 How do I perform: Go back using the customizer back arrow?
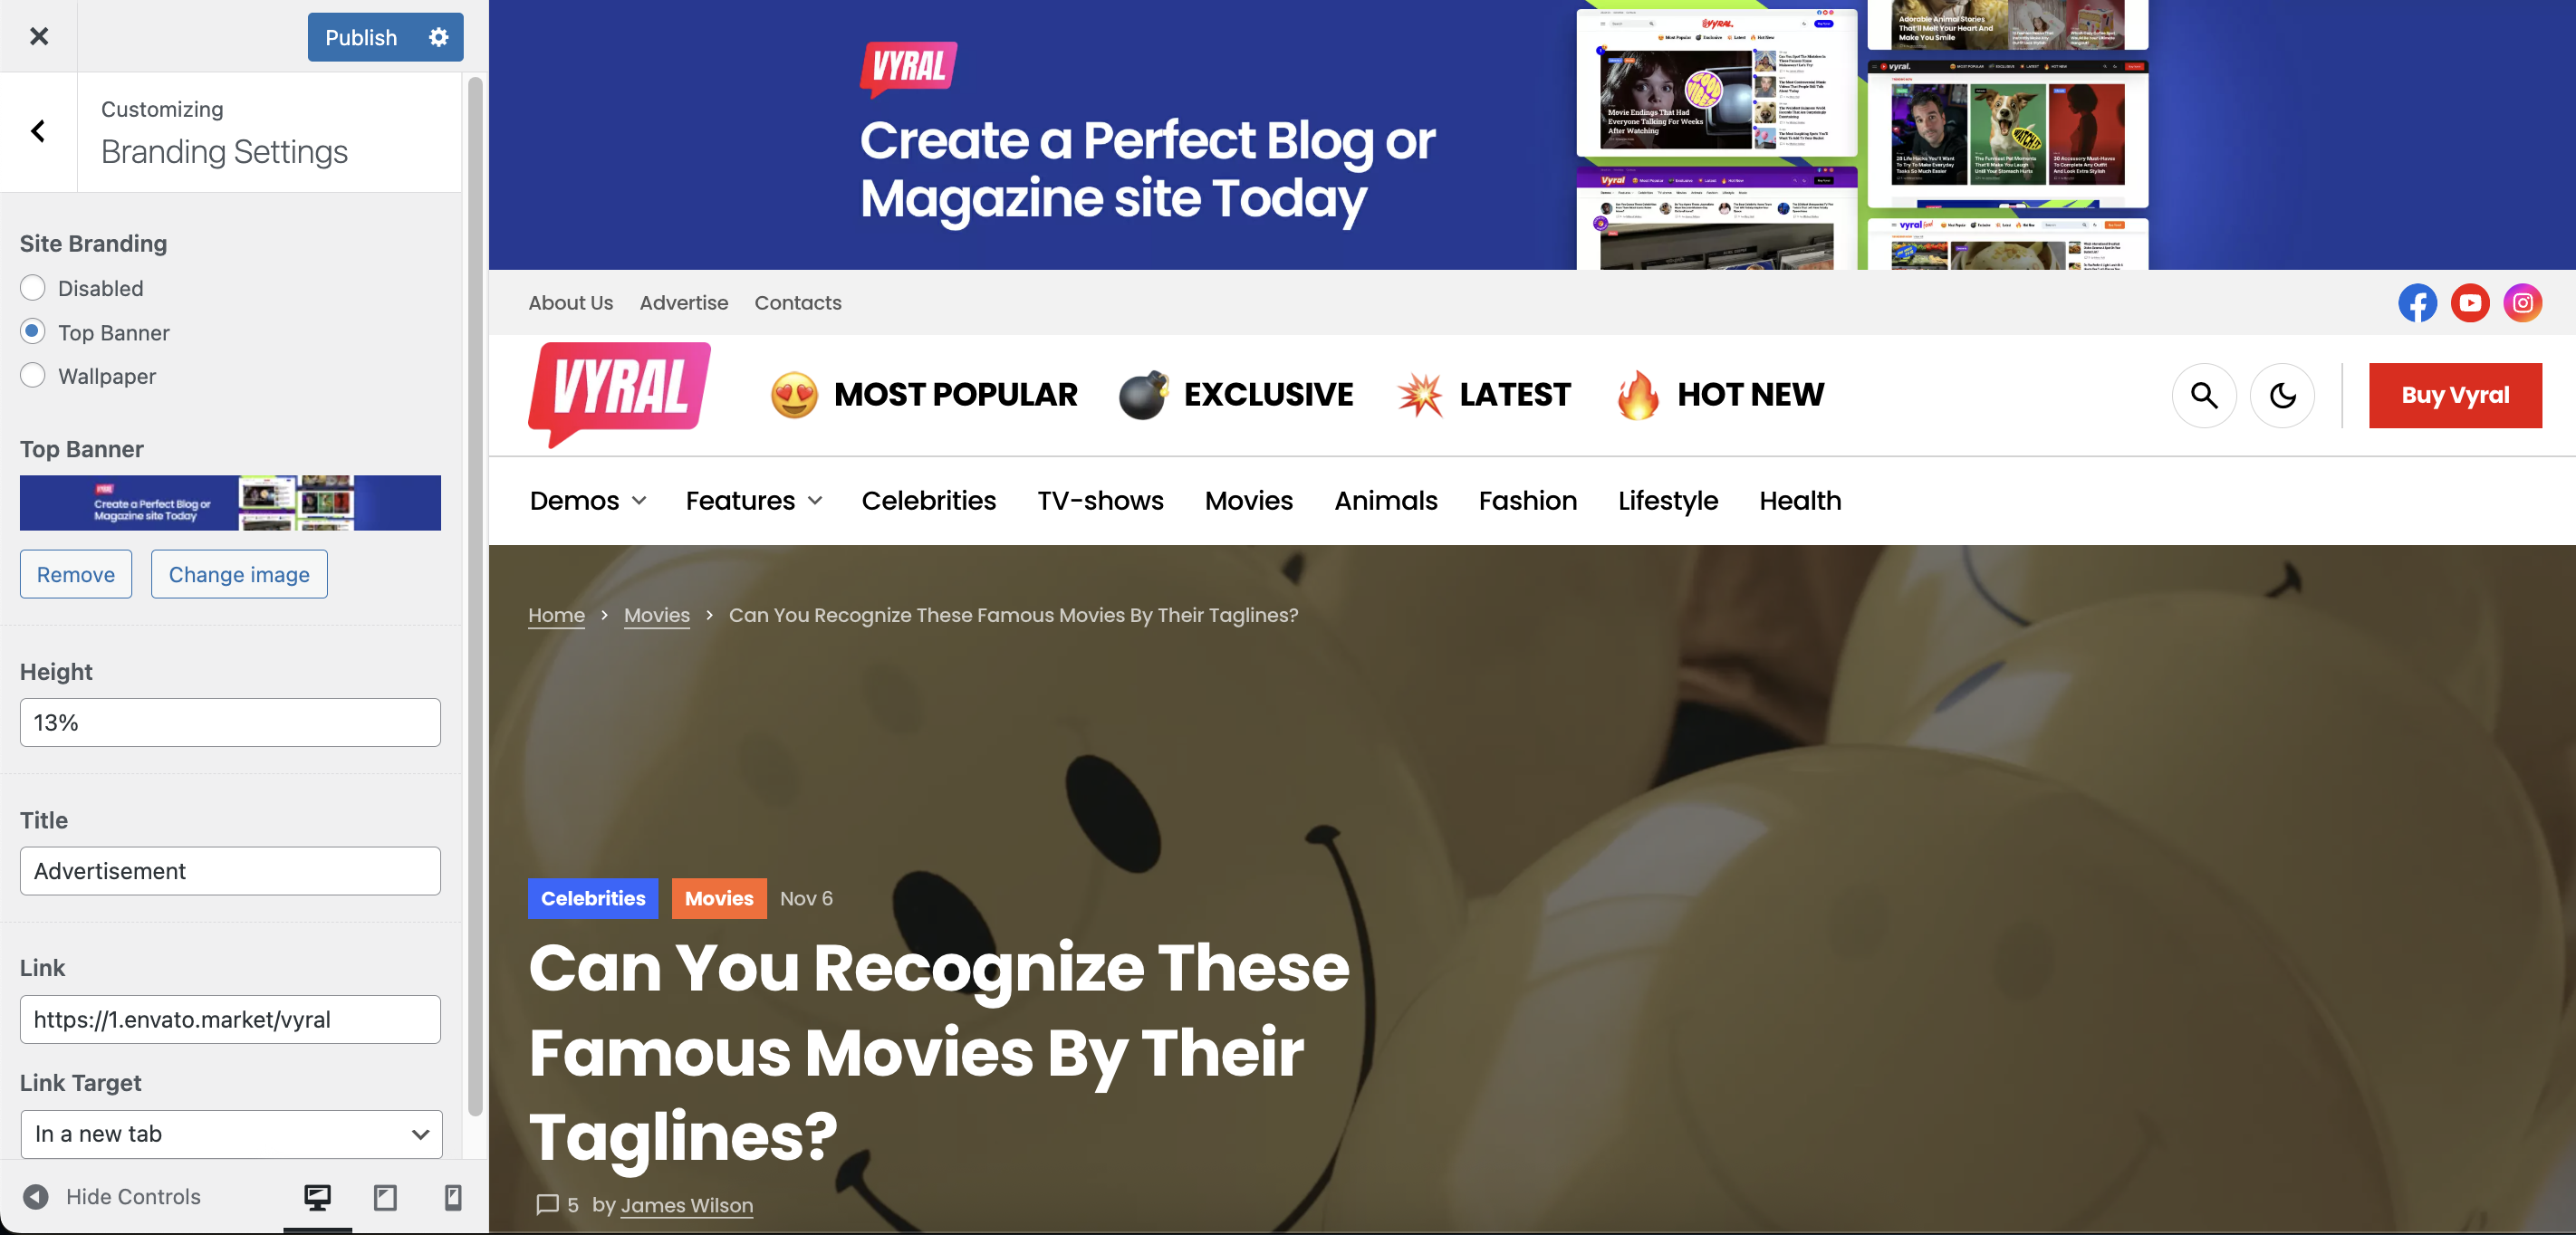point(38,131)
